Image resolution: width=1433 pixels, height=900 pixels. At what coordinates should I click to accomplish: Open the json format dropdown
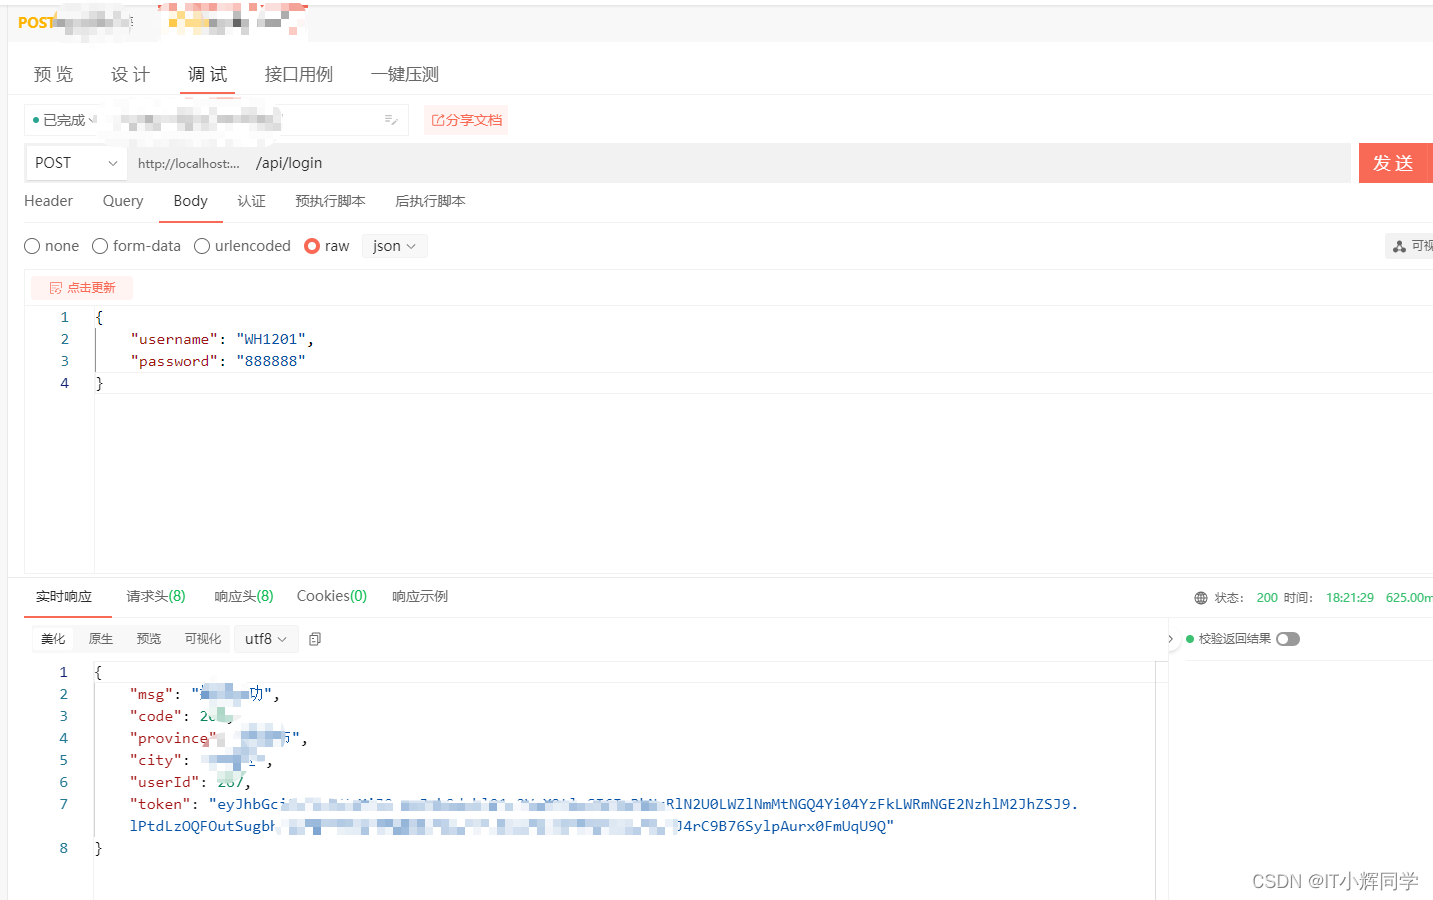tap(394, 246)
